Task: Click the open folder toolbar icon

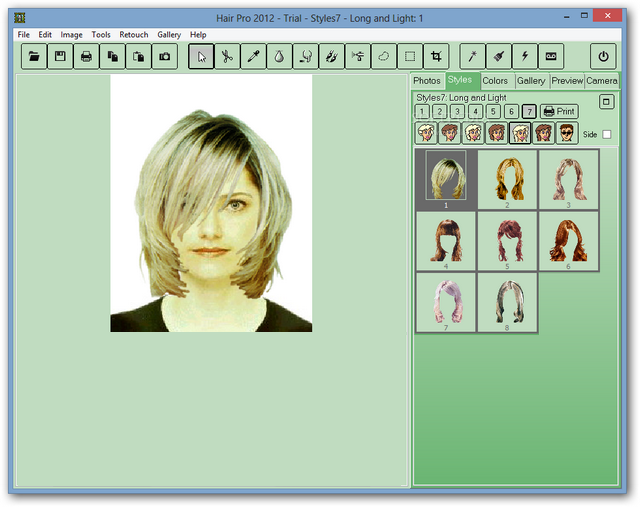Action: point(34,56)
